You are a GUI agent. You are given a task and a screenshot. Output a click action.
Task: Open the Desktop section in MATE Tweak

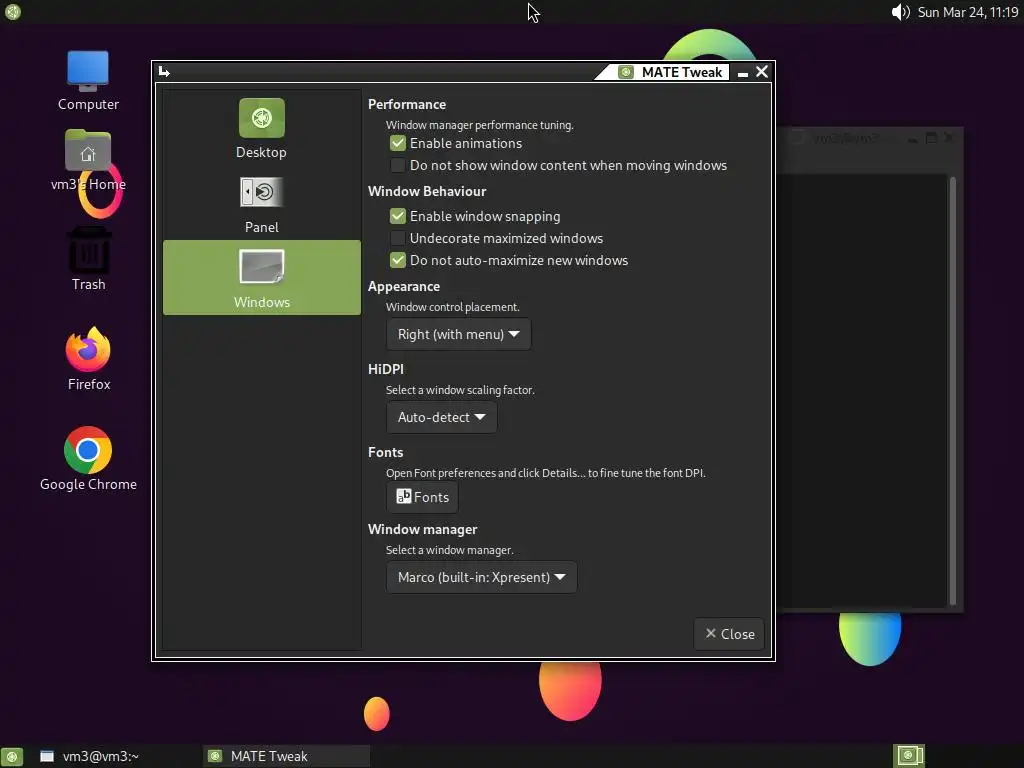261,129
